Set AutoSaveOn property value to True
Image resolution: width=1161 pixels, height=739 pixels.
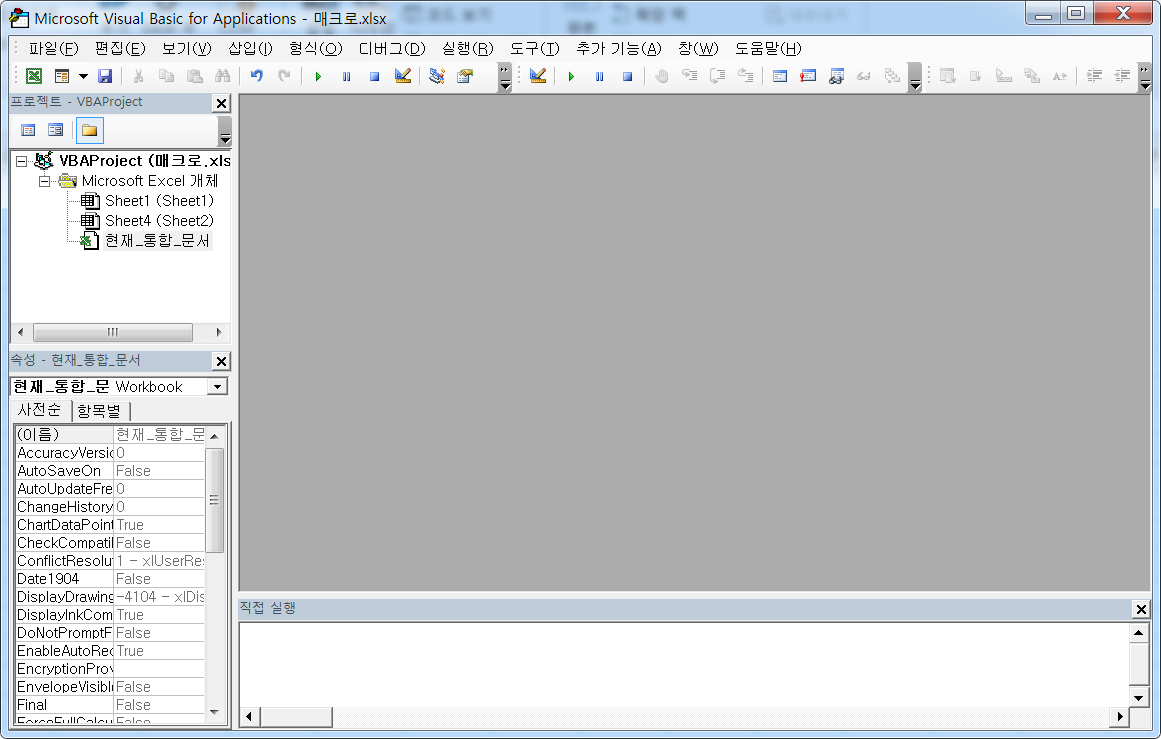point(155,470)
